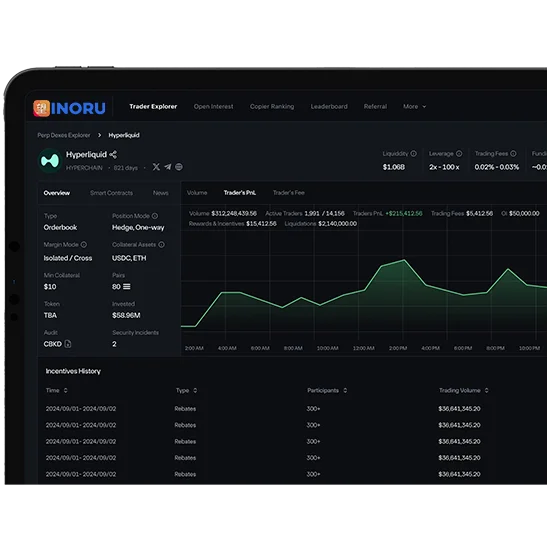Open the CBKD audit document icon

(x=68, y=344)
